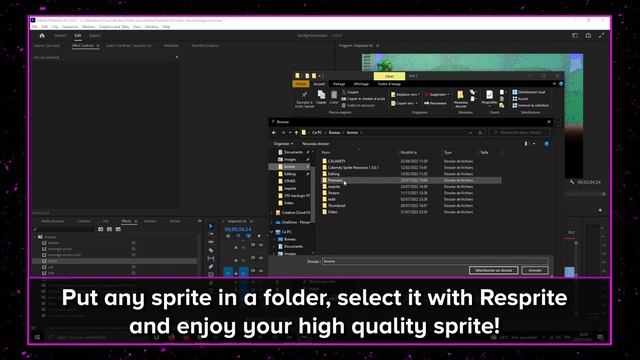Open Déplacer vers dropdown in Explorer ribbon
The width and height of the screenshot is (640, 360).
[x=405, y=94]
